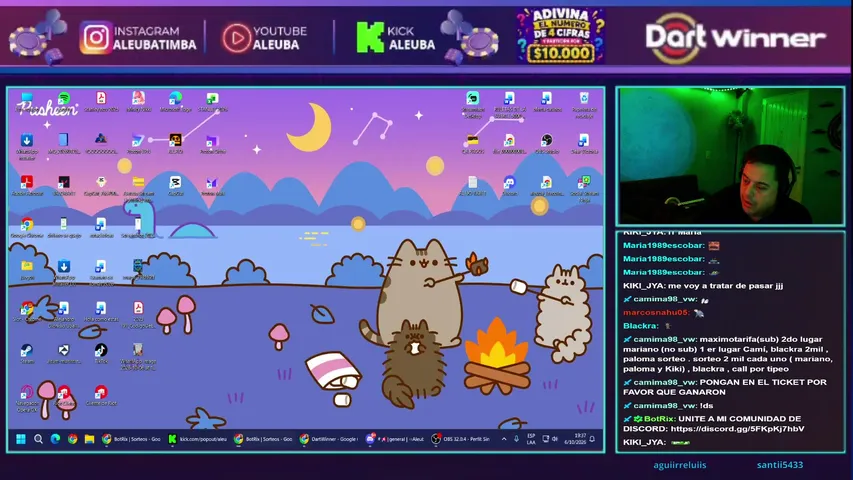Screen dimensions: 853x480
Task: Open the ESP LAA language switcher
Action: [x=531, y=439]
